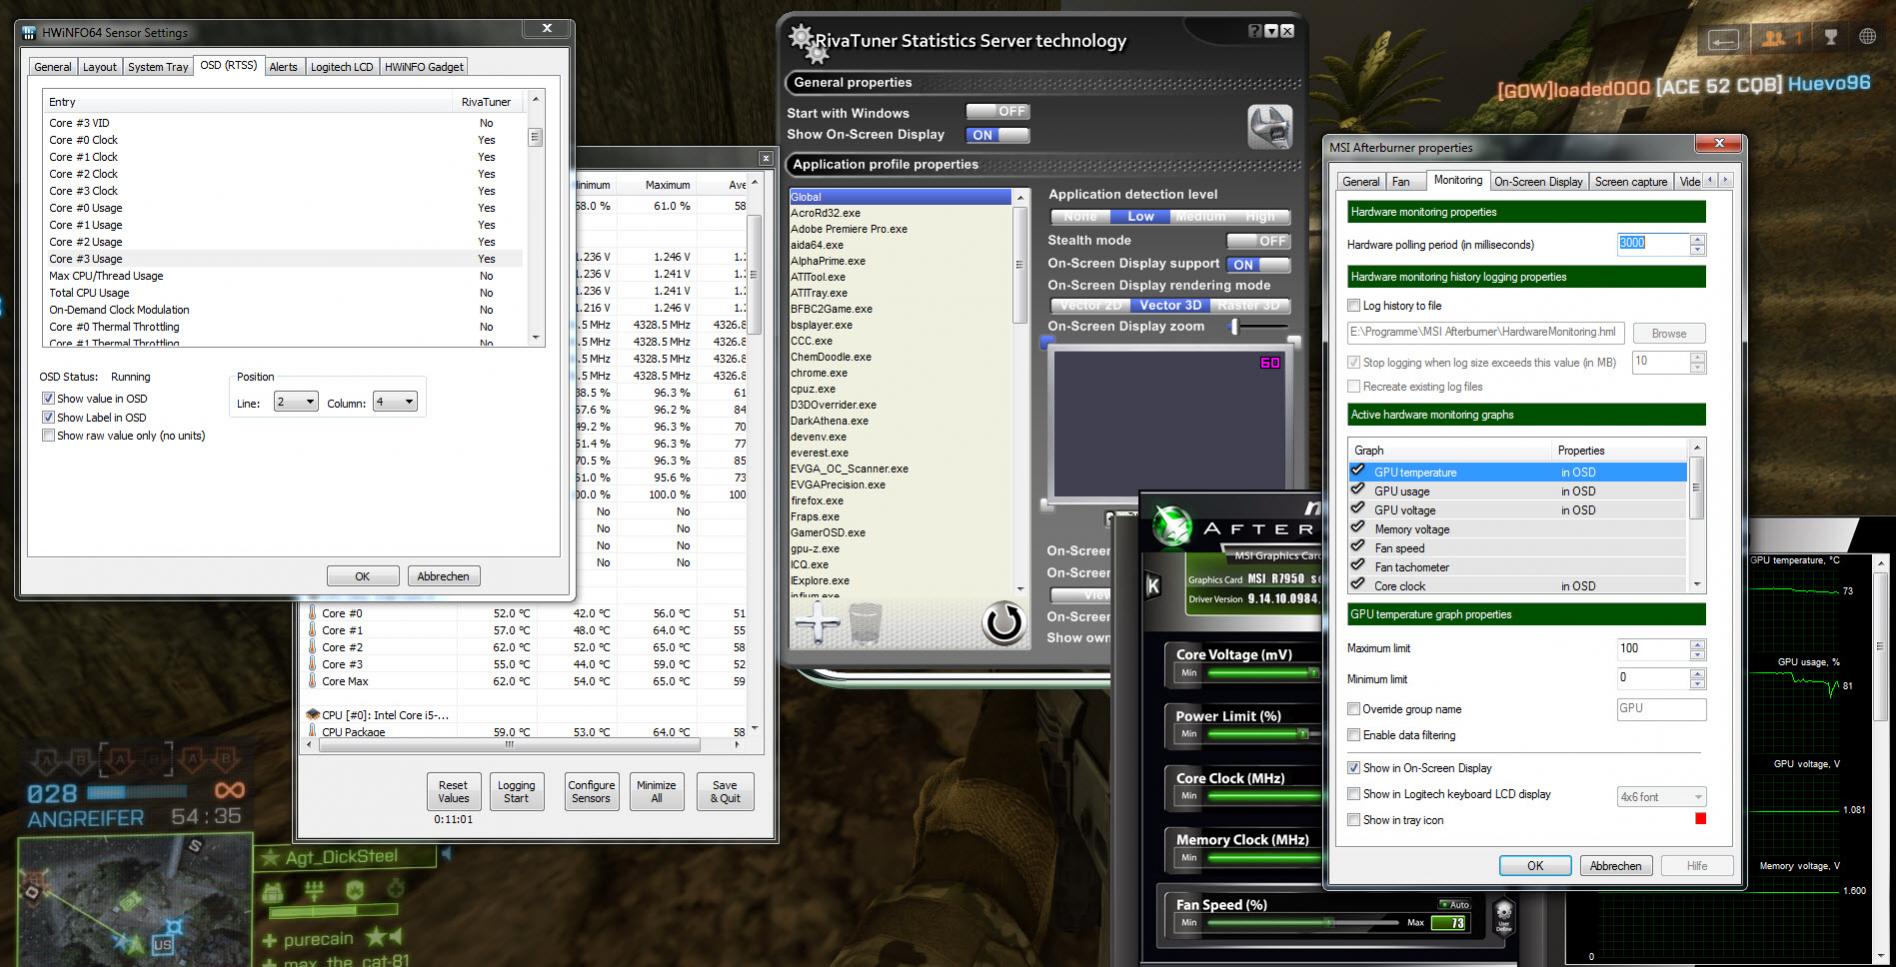The image size is (1896, 967).
Task: Click the game globe icon
Action: coord(1867,37)
